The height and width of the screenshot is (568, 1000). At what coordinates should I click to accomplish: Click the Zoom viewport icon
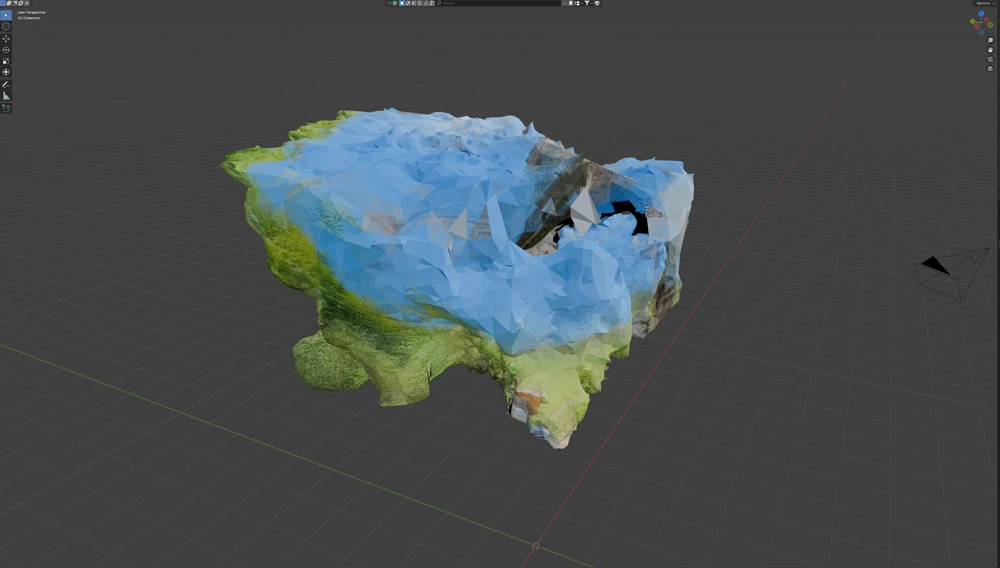click(x=990, y=40)
